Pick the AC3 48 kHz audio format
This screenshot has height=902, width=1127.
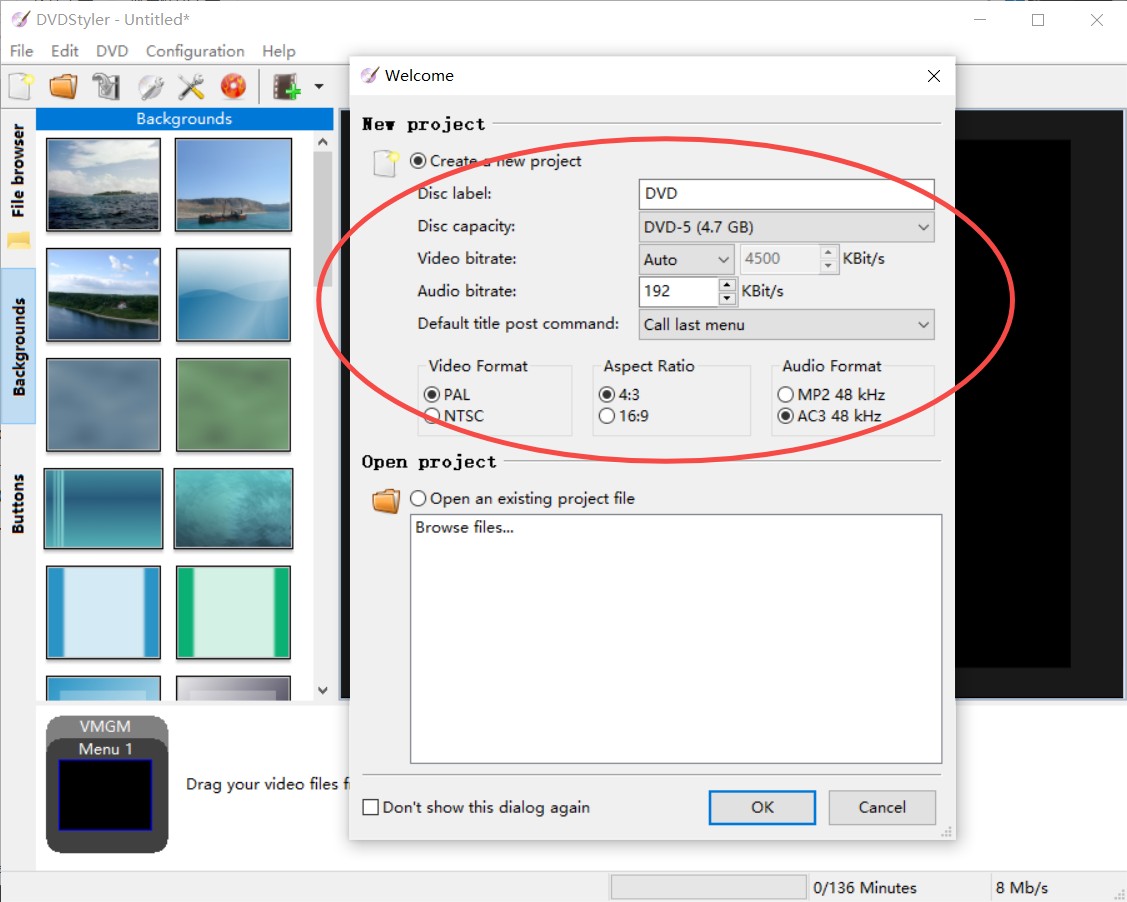[786, 415]
